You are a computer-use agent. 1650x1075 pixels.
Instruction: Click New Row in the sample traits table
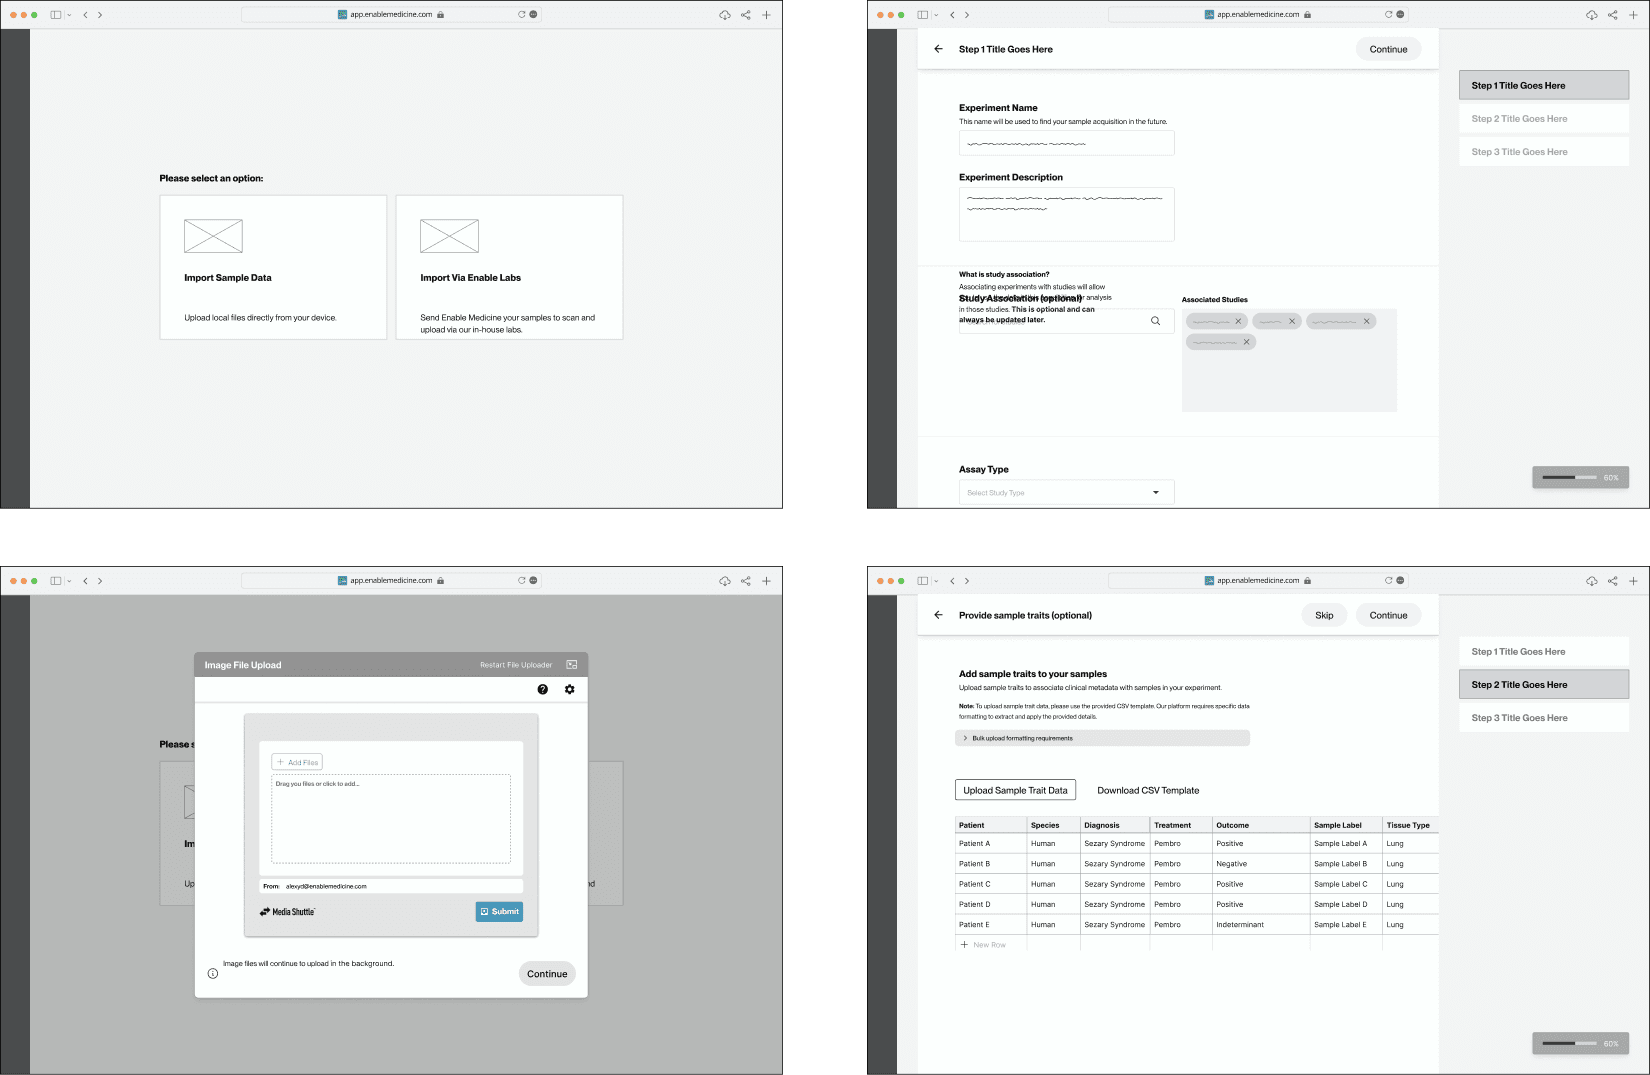(x=984, y=945)
